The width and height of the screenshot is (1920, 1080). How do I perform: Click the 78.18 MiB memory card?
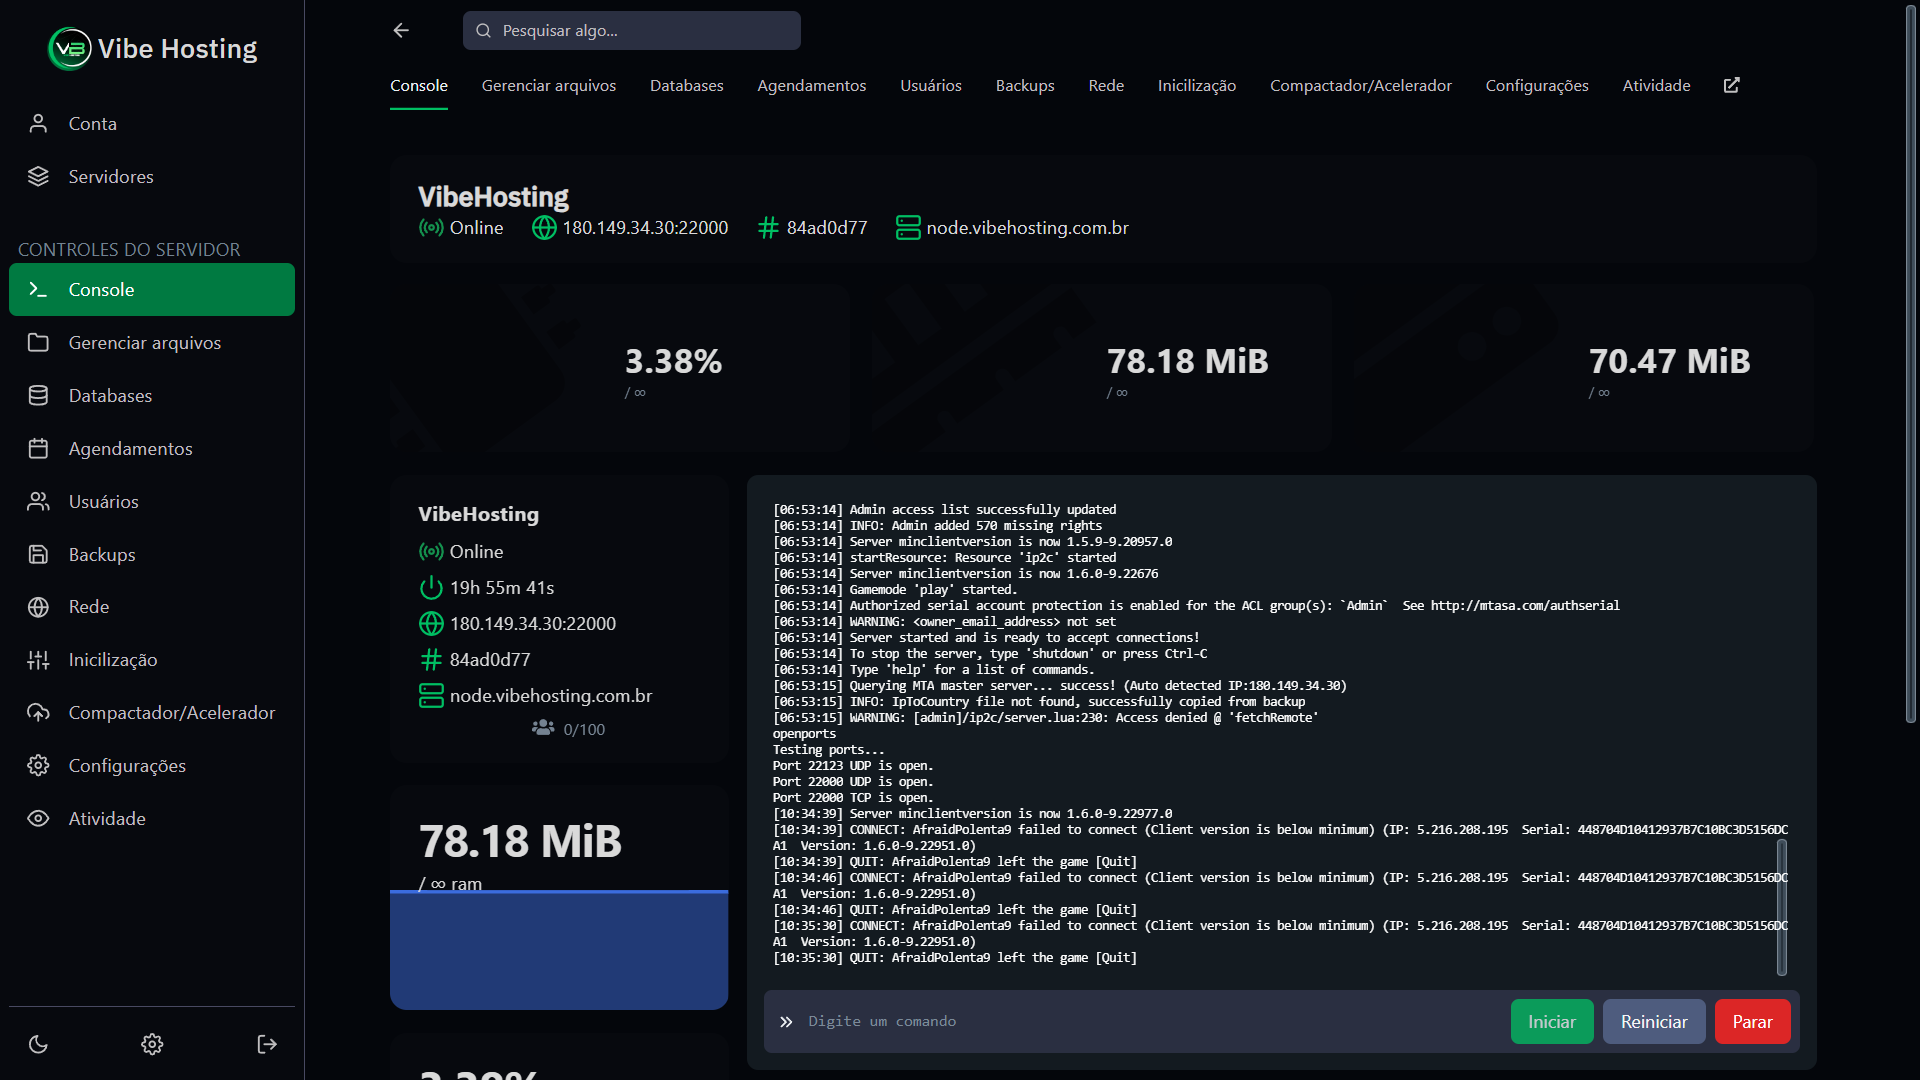1102,368
